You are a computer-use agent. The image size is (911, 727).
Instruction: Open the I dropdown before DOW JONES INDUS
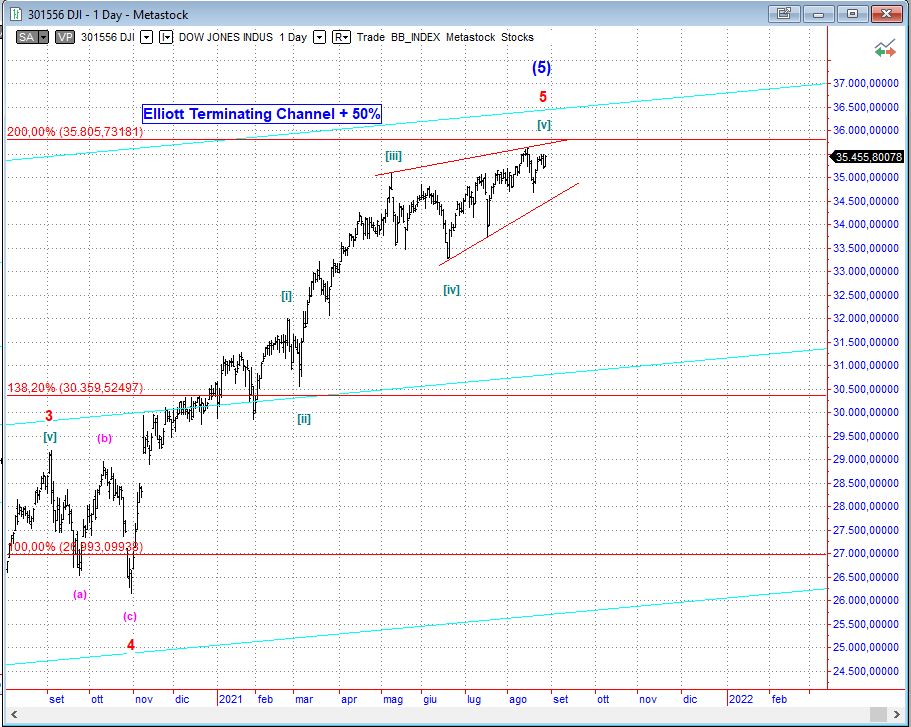[166, 37]
